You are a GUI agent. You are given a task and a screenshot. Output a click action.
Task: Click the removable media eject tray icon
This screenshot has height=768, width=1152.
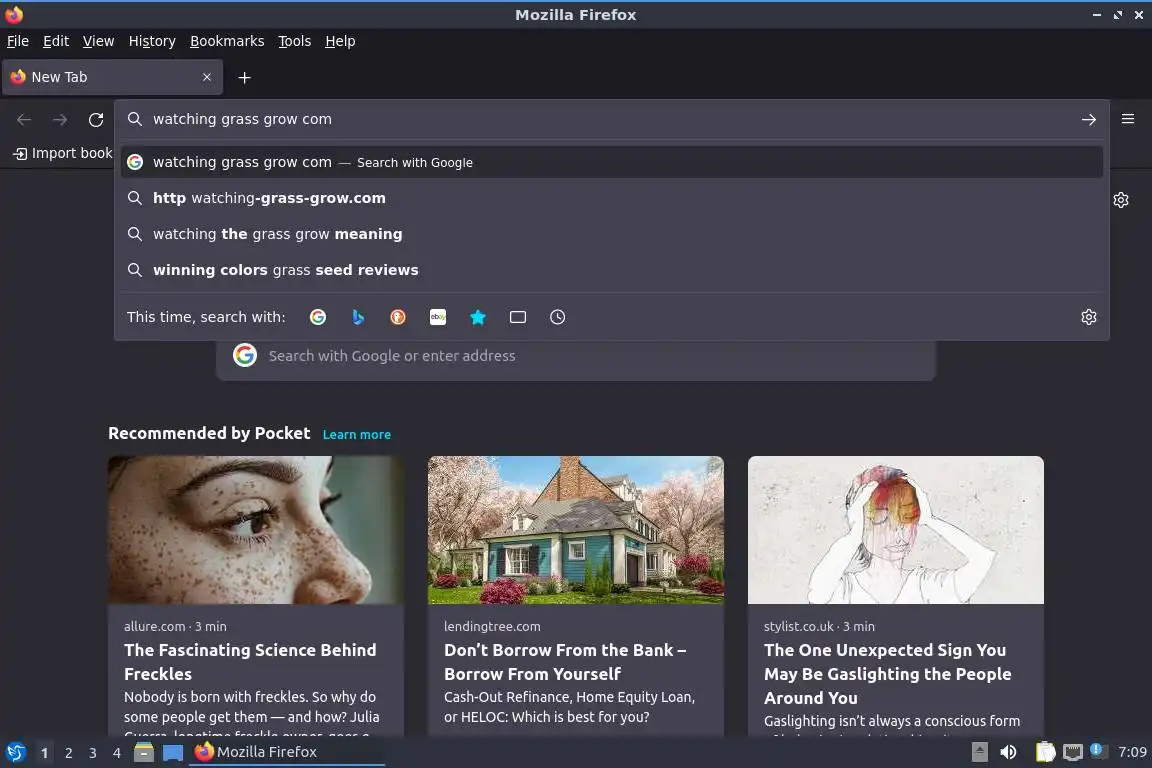click(979, 752)
